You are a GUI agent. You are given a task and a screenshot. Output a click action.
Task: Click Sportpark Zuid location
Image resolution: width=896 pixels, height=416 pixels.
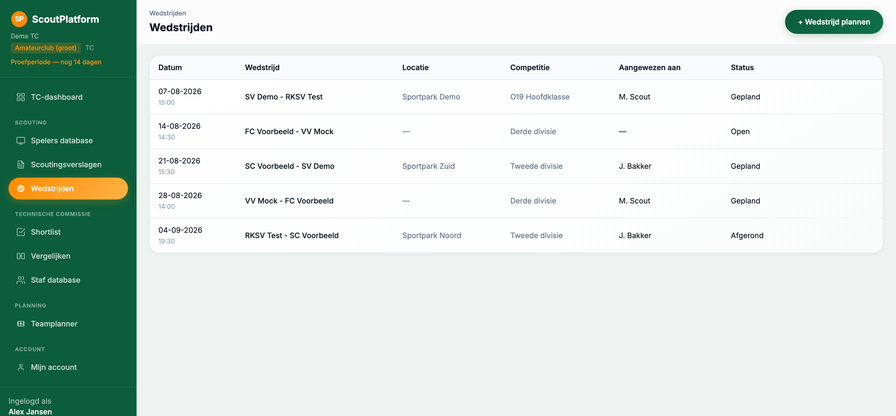pos(429,166)
